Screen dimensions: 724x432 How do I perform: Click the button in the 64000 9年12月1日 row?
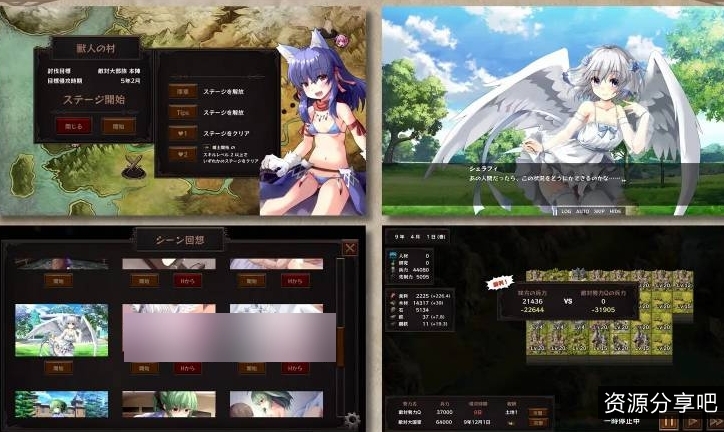[x=537, y=422]
